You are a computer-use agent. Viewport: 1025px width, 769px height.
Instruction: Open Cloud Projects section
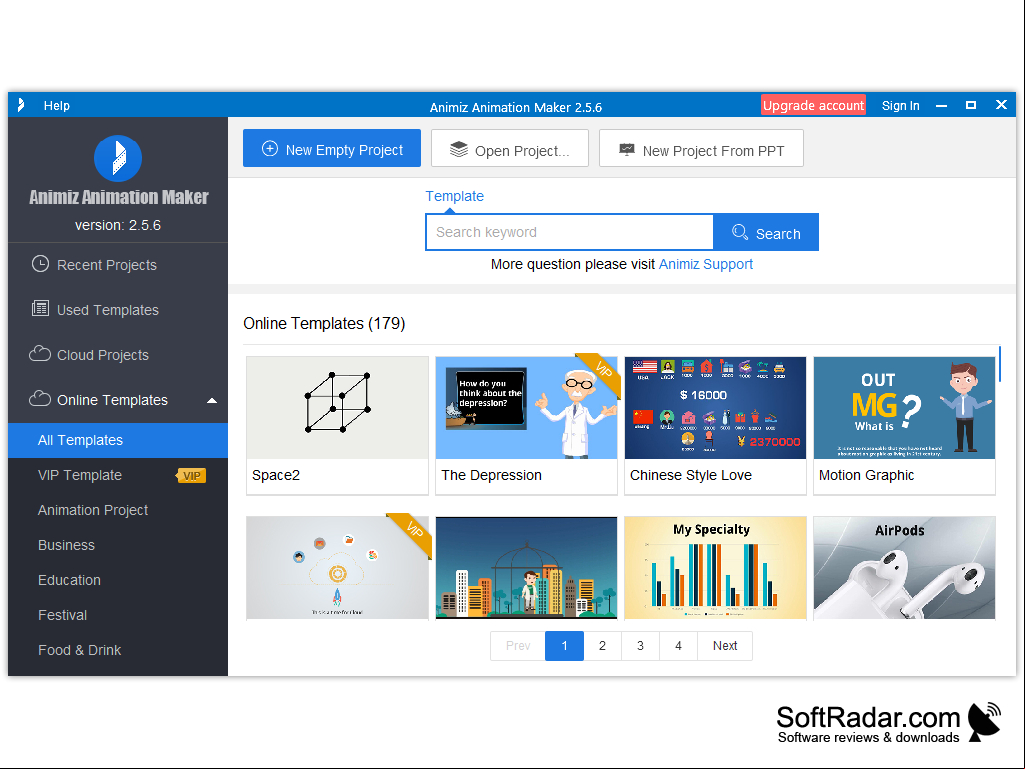(x=118, y=355)
